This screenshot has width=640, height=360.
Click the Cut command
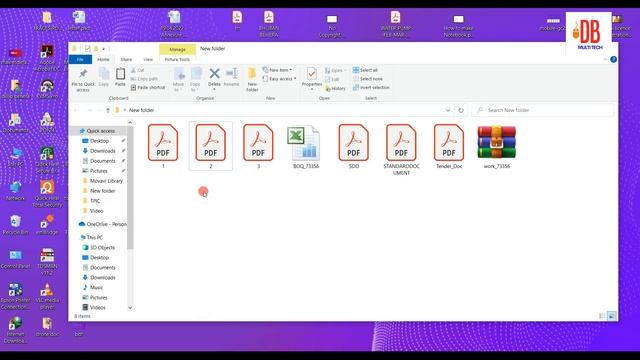point(138,70)
